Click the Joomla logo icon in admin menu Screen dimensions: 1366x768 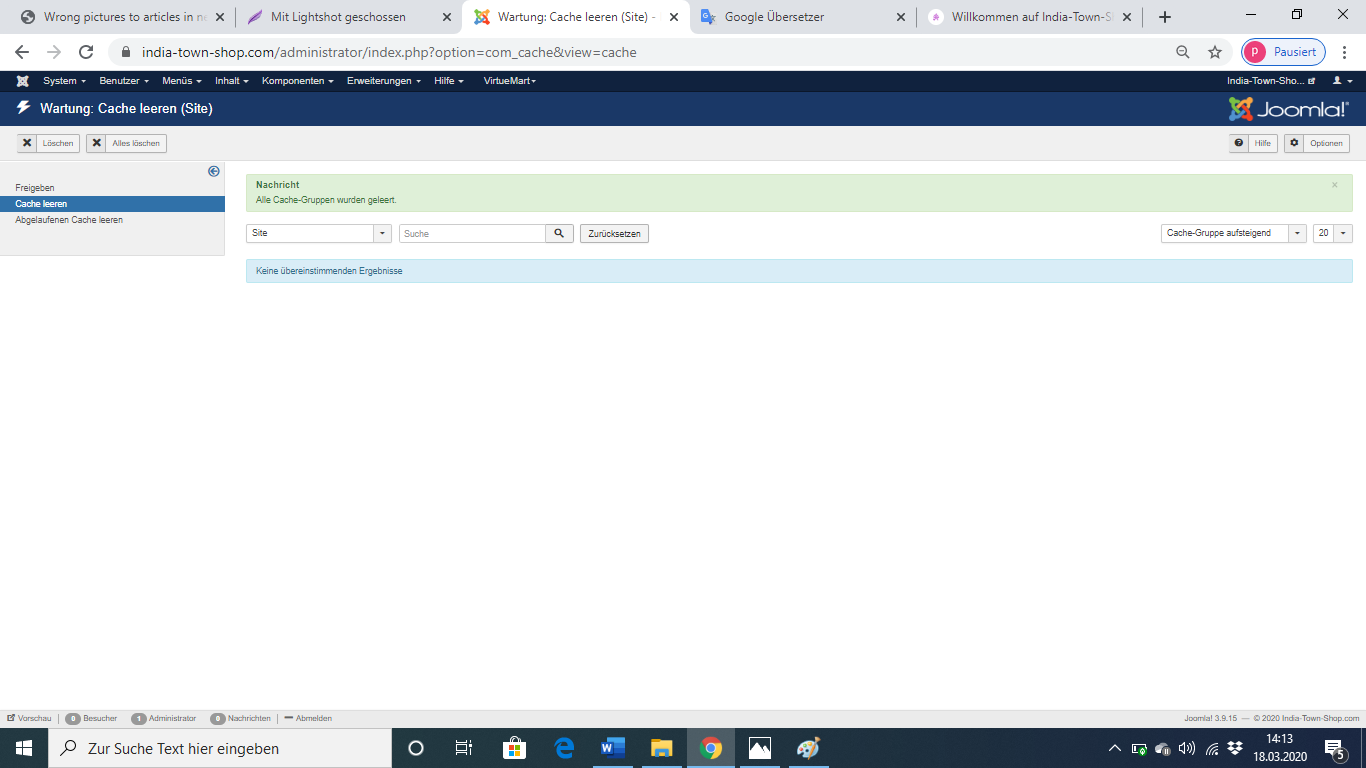click(x=22, y=81)
